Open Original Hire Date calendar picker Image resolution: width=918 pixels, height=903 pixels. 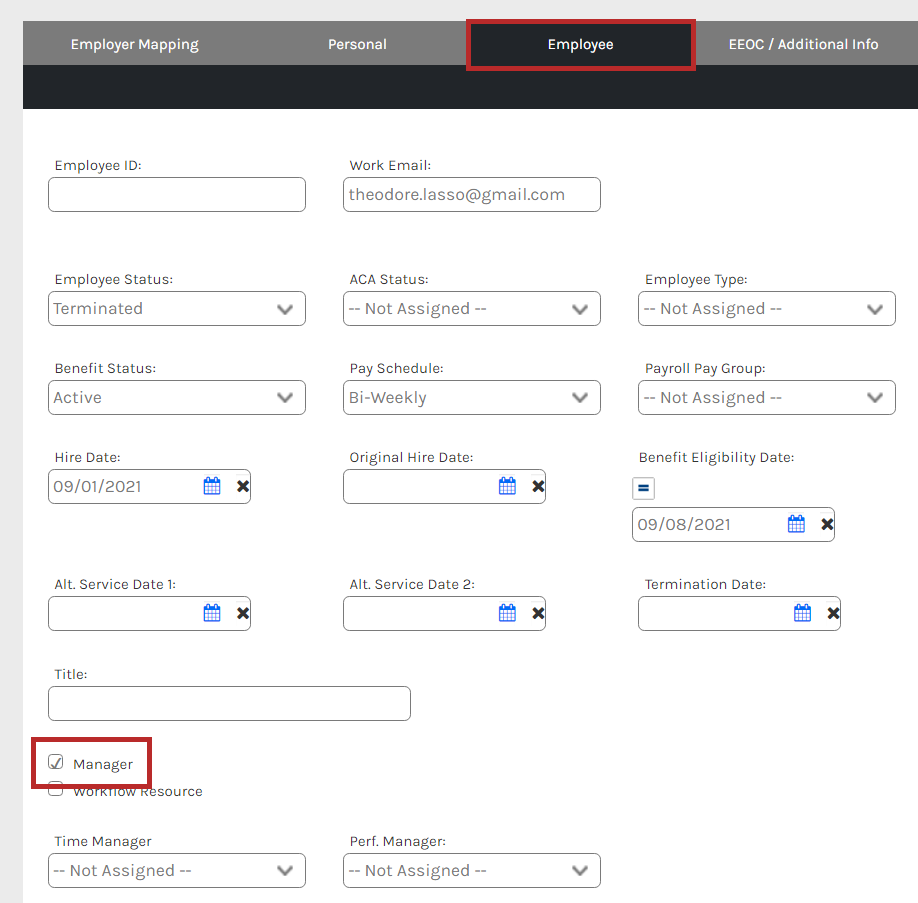(507, 487)
